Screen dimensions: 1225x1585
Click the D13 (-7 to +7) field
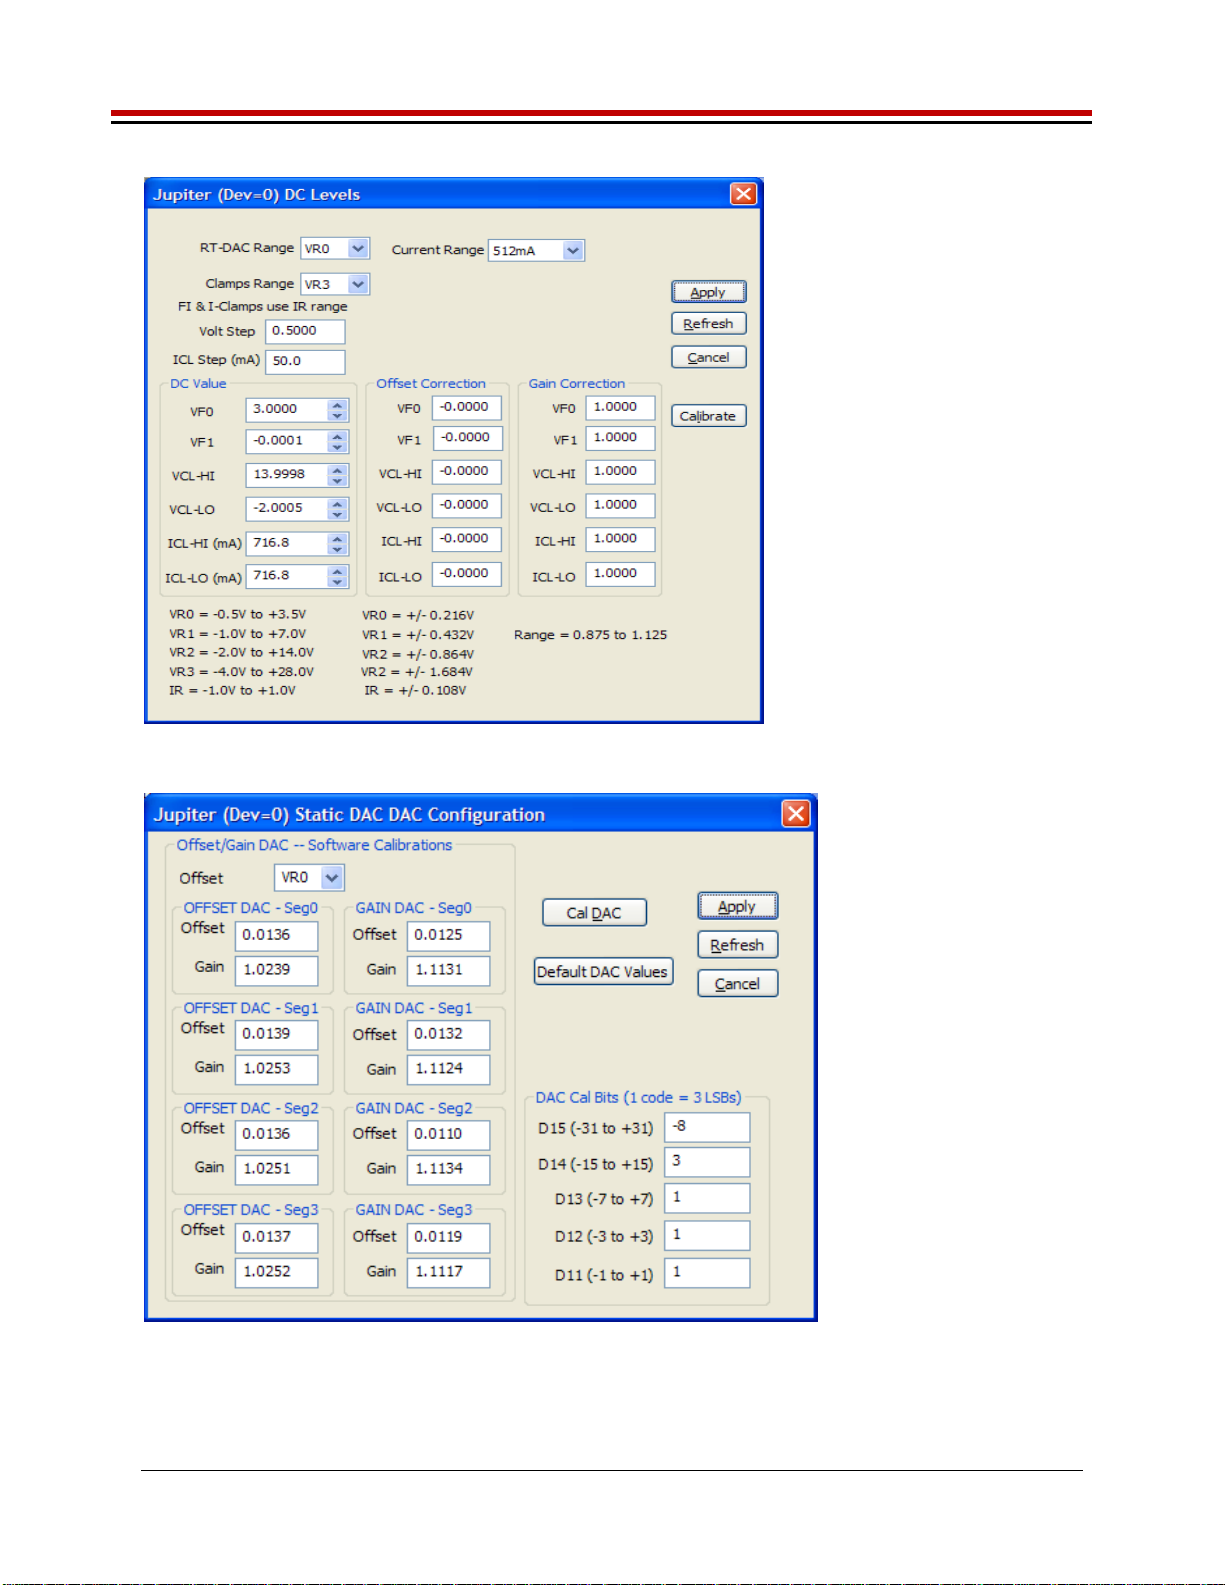pyautogui.click(x=707, y=1198)
